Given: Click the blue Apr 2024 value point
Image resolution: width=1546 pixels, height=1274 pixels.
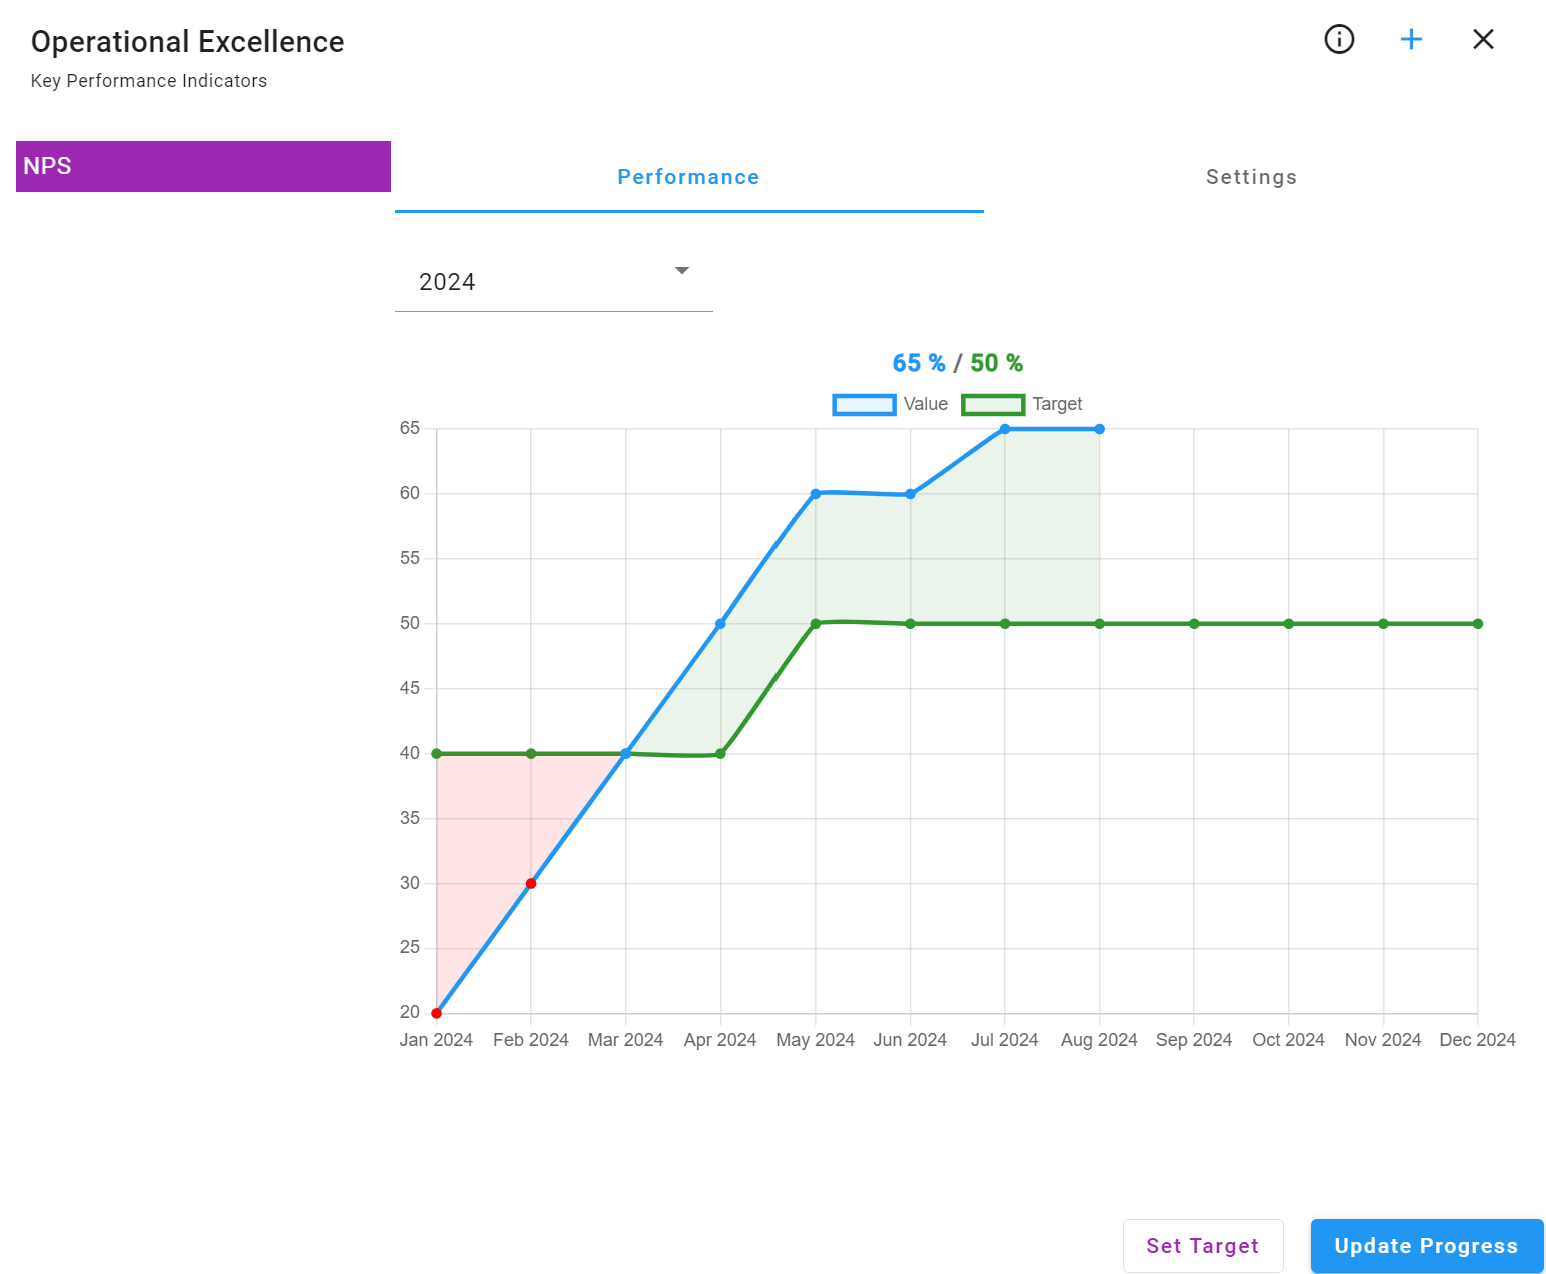Looking at the screenshot, I should pyautogui.click(x=720, y=624).
